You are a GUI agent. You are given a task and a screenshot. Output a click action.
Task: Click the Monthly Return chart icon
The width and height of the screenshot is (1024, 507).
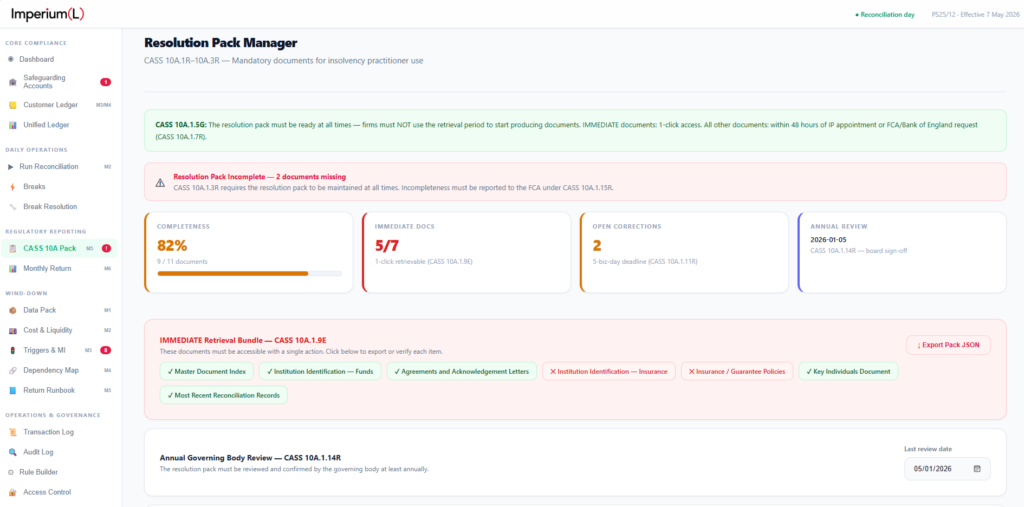click(x=12, y=269)
